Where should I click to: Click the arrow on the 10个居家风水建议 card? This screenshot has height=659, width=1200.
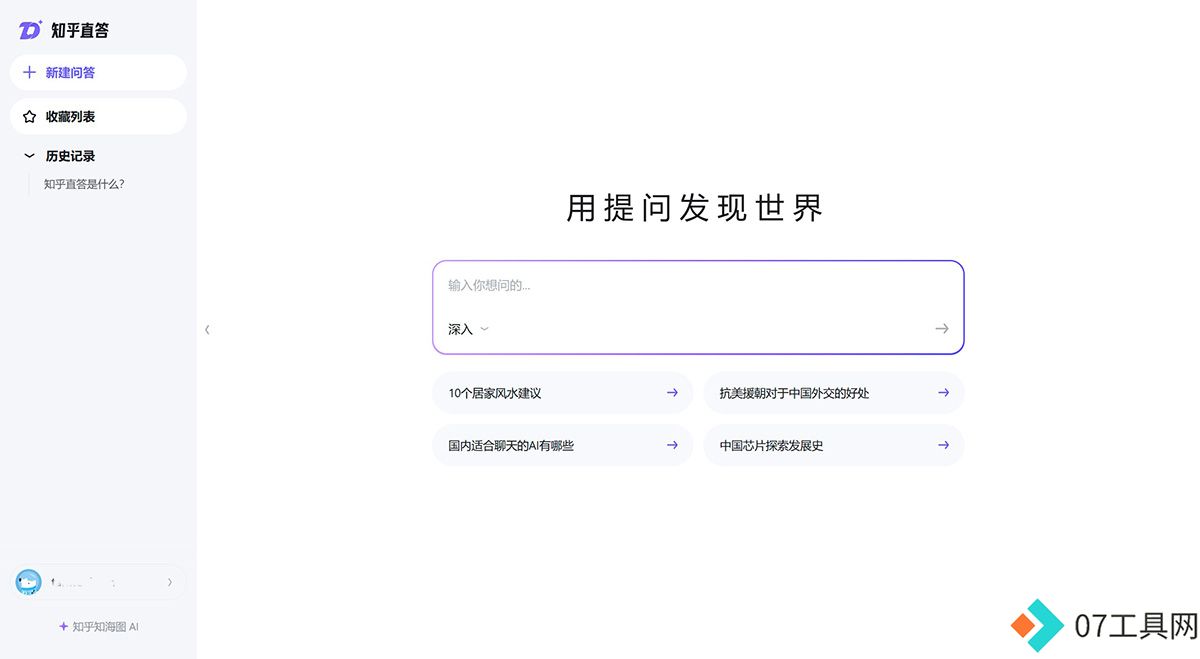tap(672, 393)
